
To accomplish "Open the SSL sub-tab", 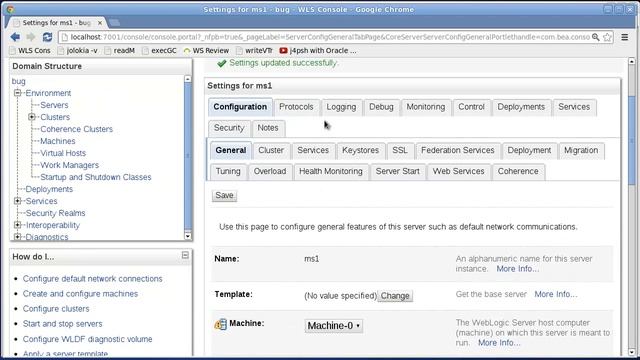I will tap(400, 150).
